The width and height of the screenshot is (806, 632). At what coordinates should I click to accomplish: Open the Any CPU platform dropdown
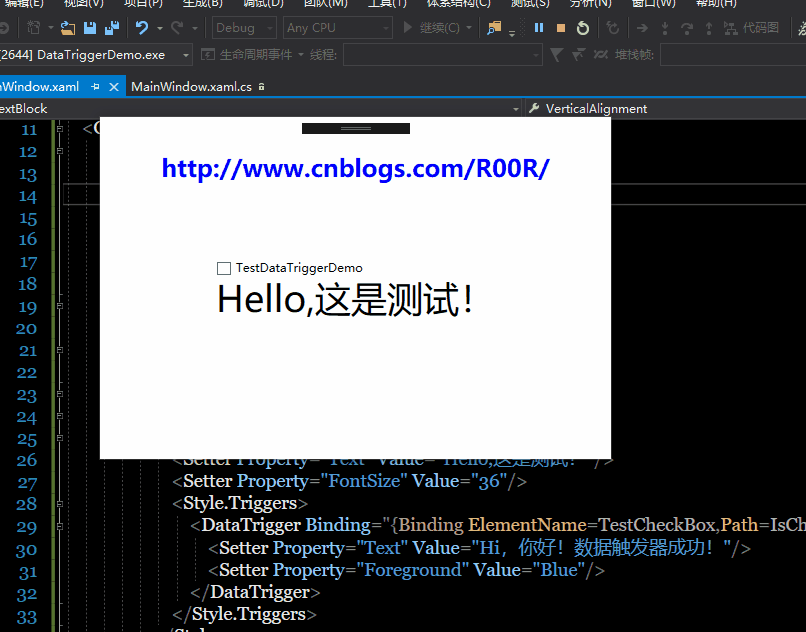(337, 27)
